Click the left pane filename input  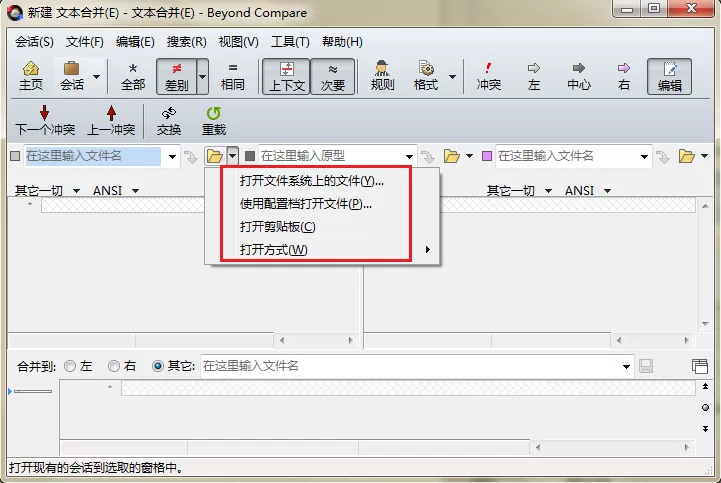click(x=93, y=156)
